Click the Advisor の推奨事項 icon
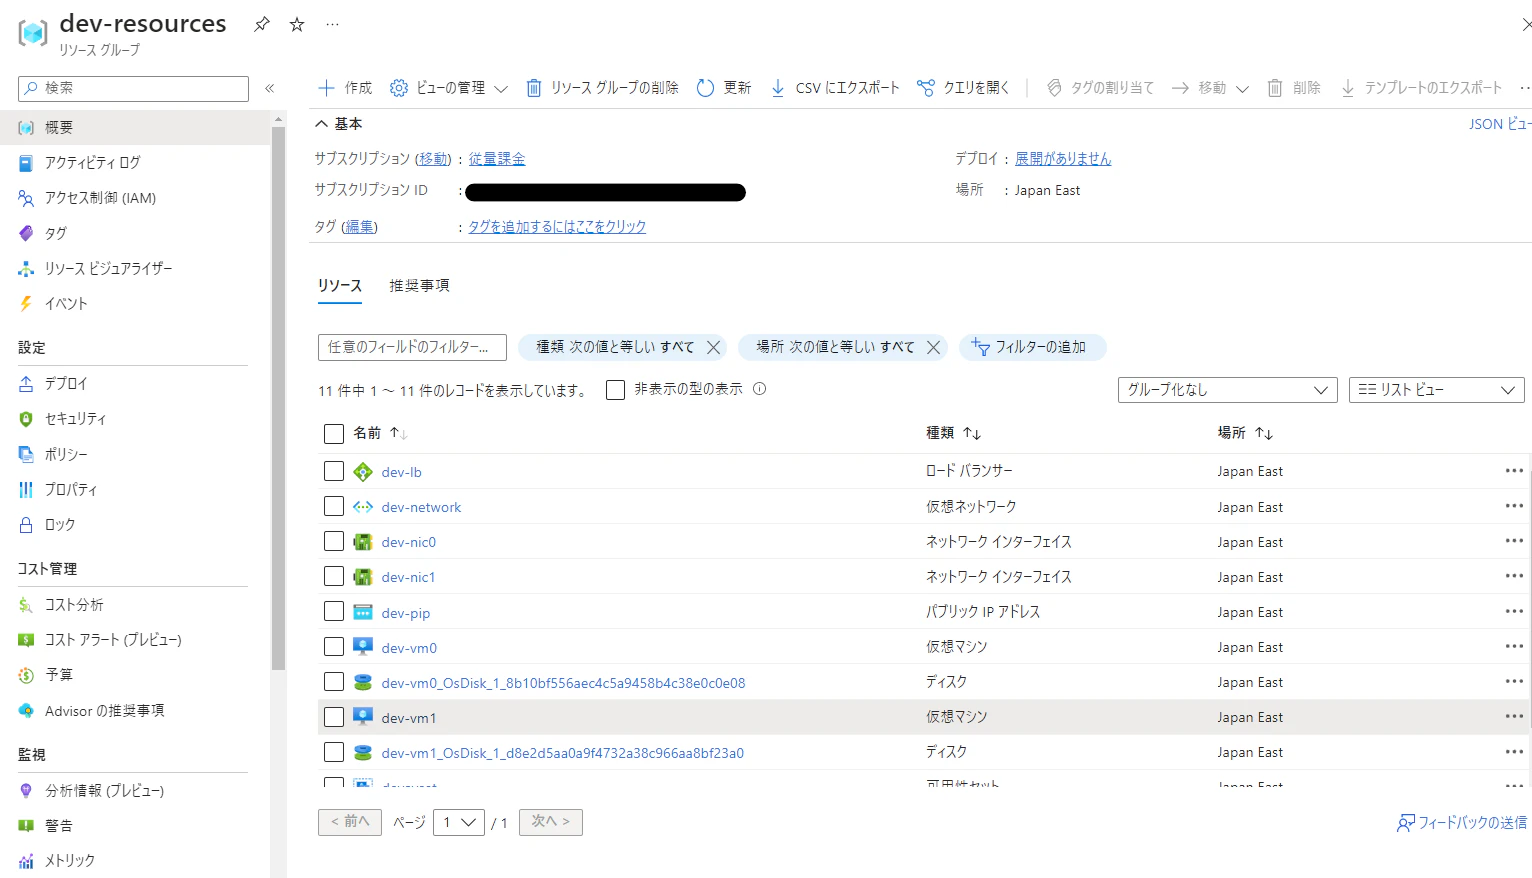The height and width of the screenshot is (878, 1532). coord(26,711)
